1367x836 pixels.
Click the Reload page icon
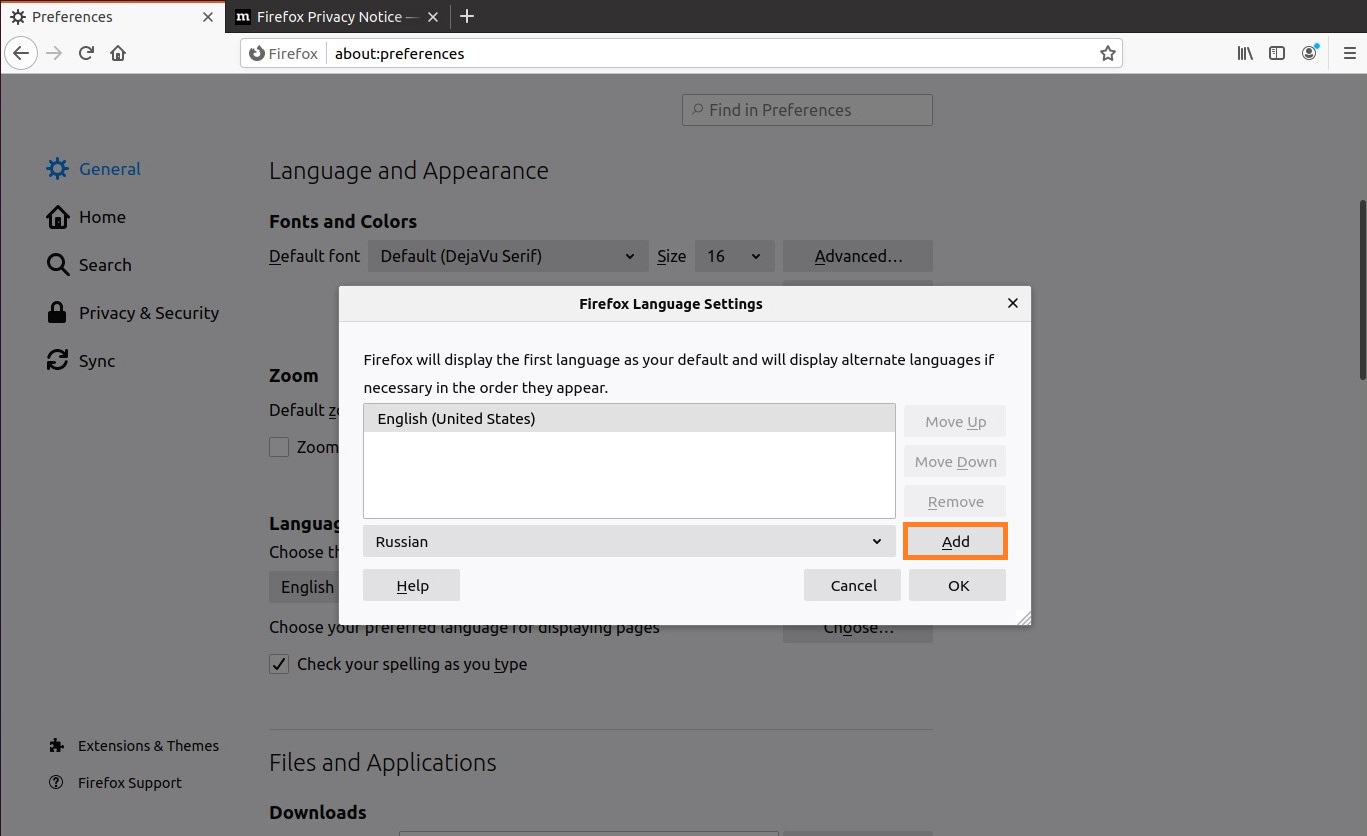pos(87,53)
